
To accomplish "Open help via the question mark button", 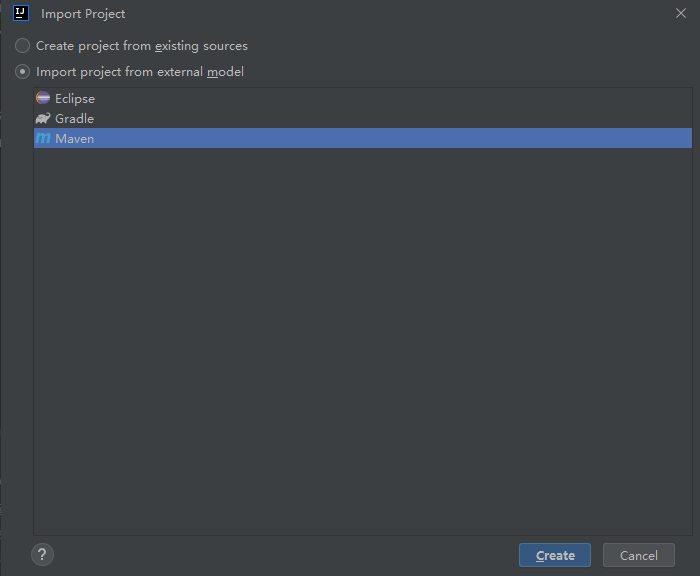I will pyautogui.click(x=42, y=554).
